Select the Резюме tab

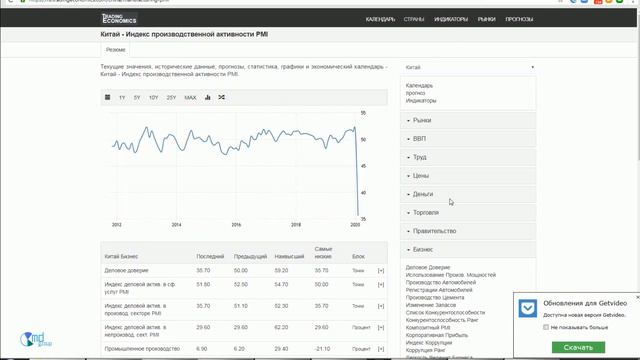116,50
